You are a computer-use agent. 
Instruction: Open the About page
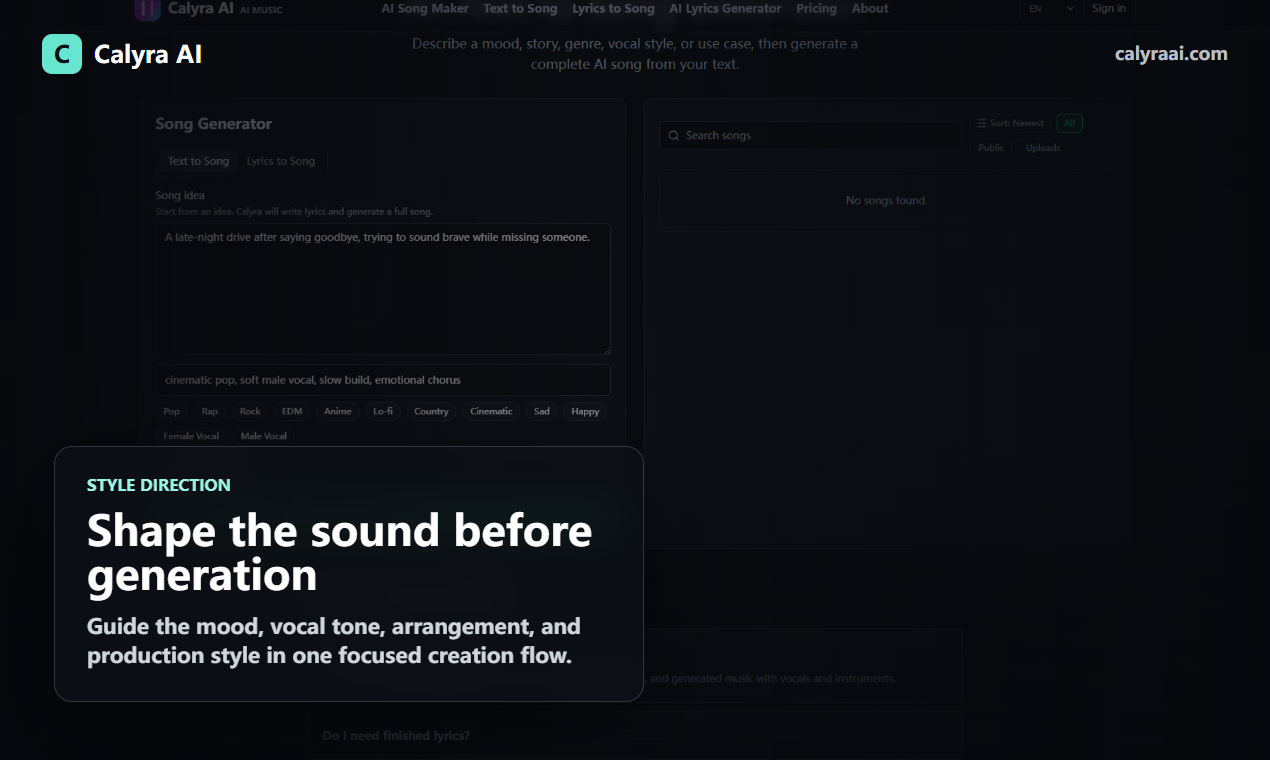coord(870,8)
